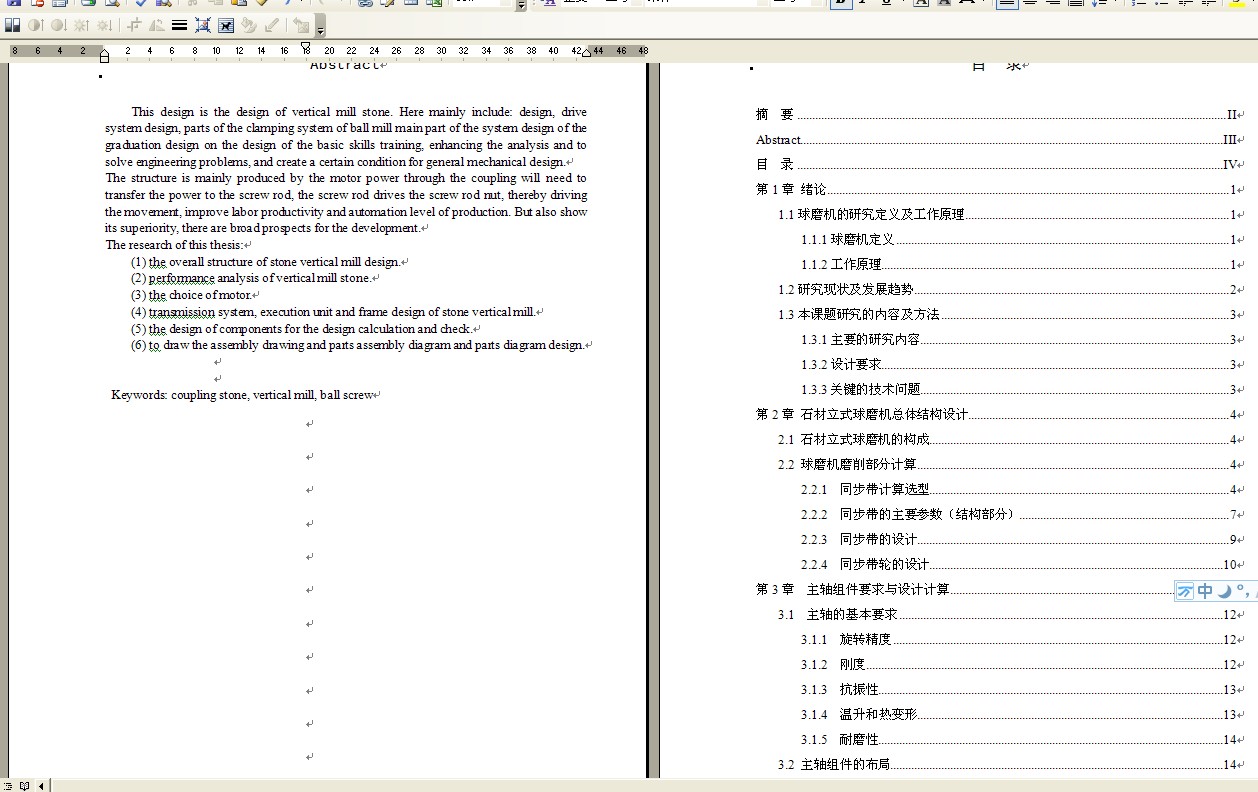Toggle IME half/full width moon icon
This screenshot has height=792, width=1258.
tap(1223, 591)
